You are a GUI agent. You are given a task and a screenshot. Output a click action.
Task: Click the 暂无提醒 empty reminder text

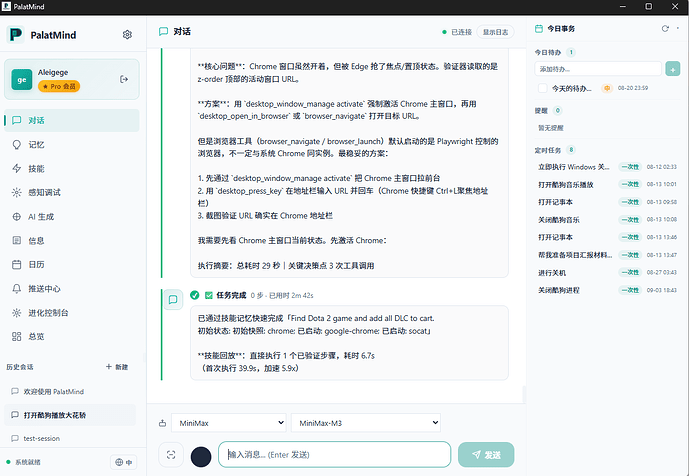551,128
